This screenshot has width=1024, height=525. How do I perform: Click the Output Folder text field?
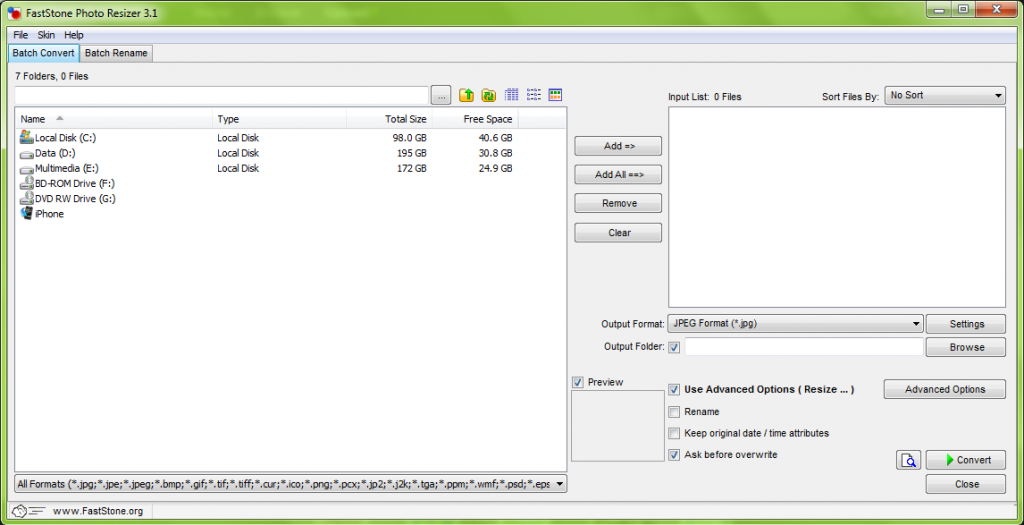(803, 347)
